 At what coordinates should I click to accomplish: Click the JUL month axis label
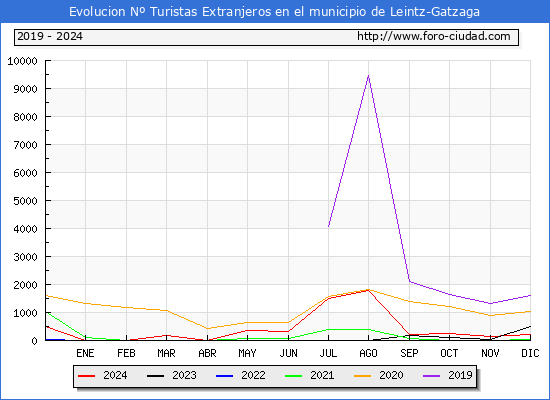pos(328,353)
